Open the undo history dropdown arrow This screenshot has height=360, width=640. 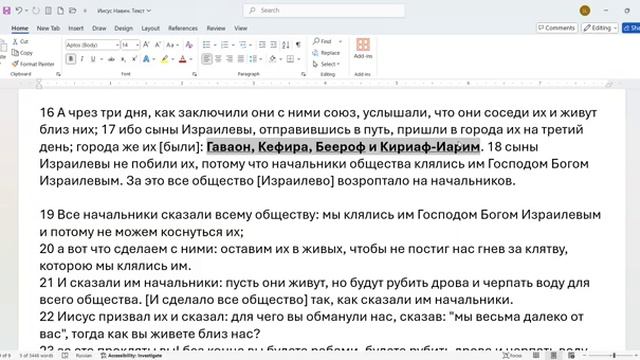point(27,11)
